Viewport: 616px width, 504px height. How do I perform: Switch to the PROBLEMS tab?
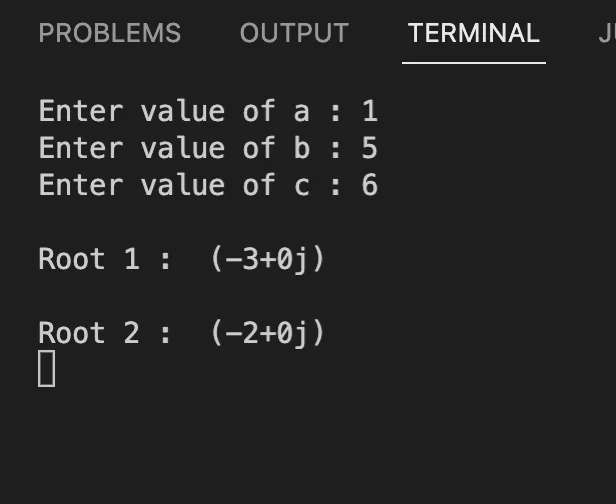[x=110, y=33]
